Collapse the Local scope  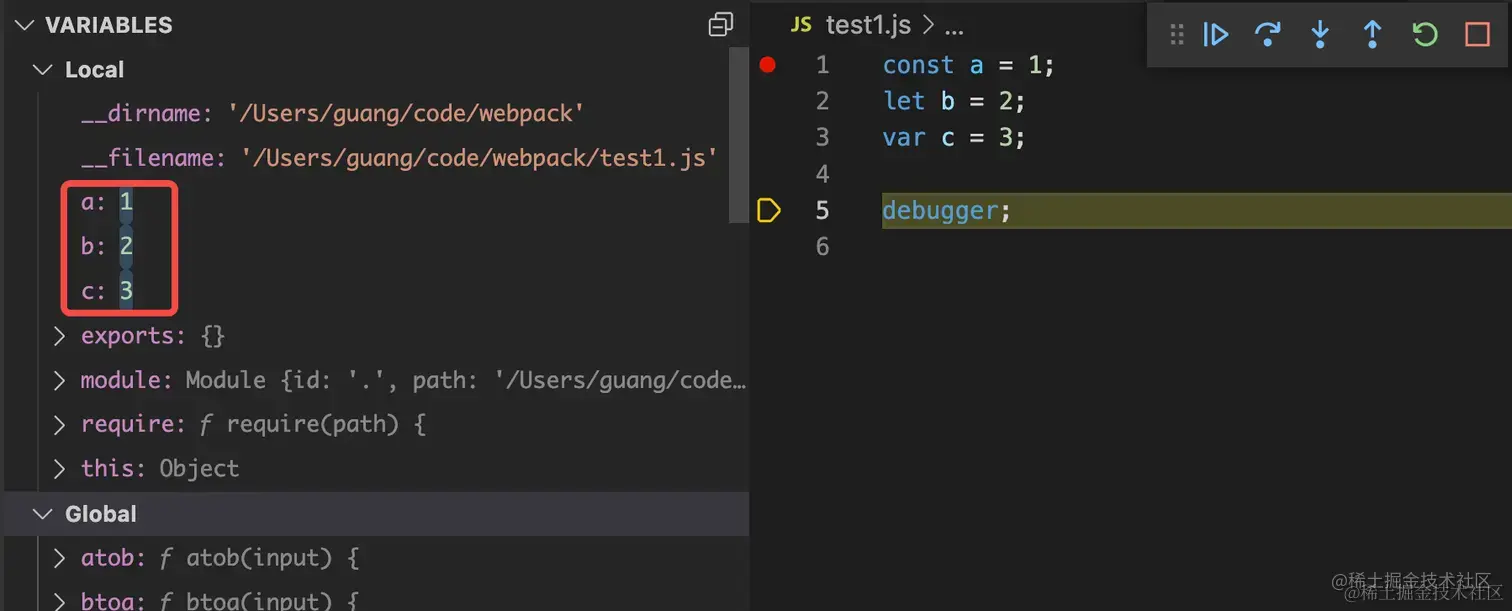click(x=42, y=70)
